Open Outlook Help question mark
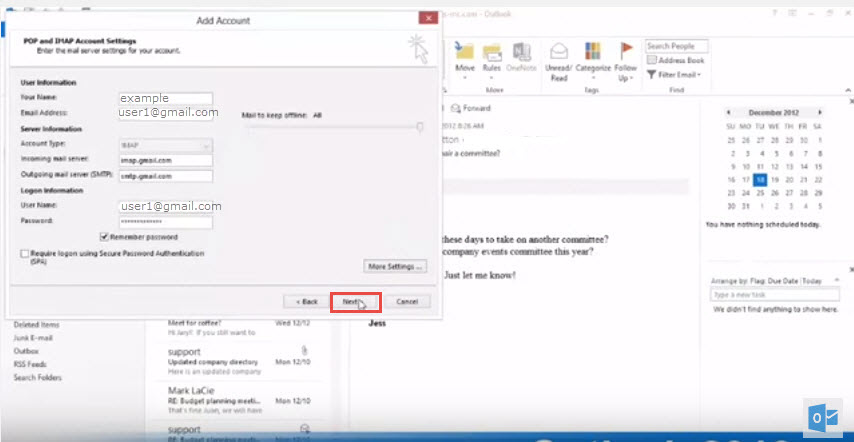Image resolution: width=854 pixels, height=442 pixels. click(x=774, y=13)
